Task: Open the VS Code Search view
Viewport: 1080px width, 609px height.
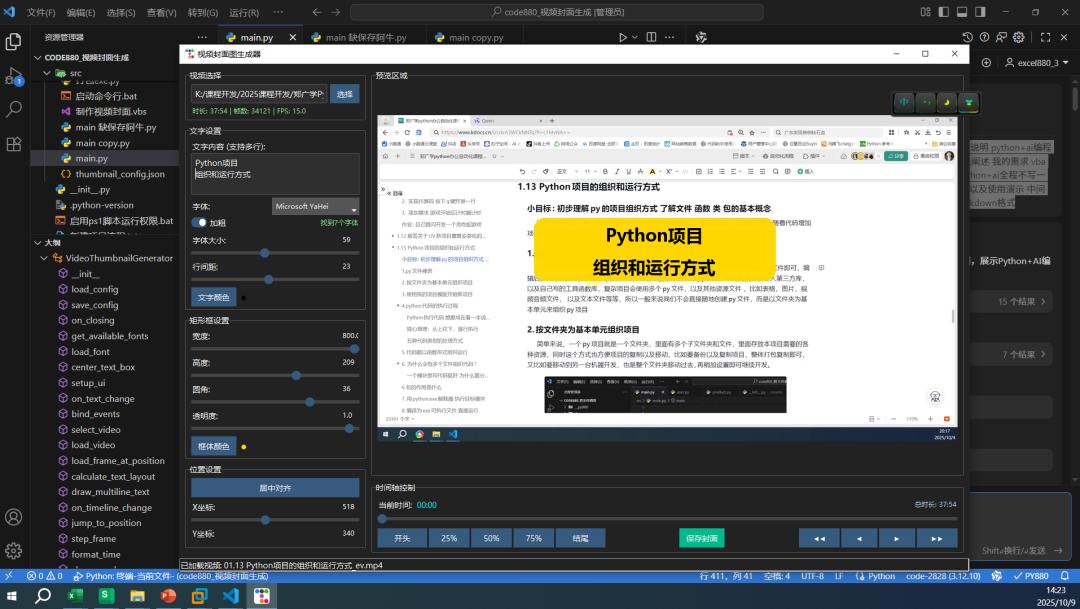Action: [x=14, y=109]
